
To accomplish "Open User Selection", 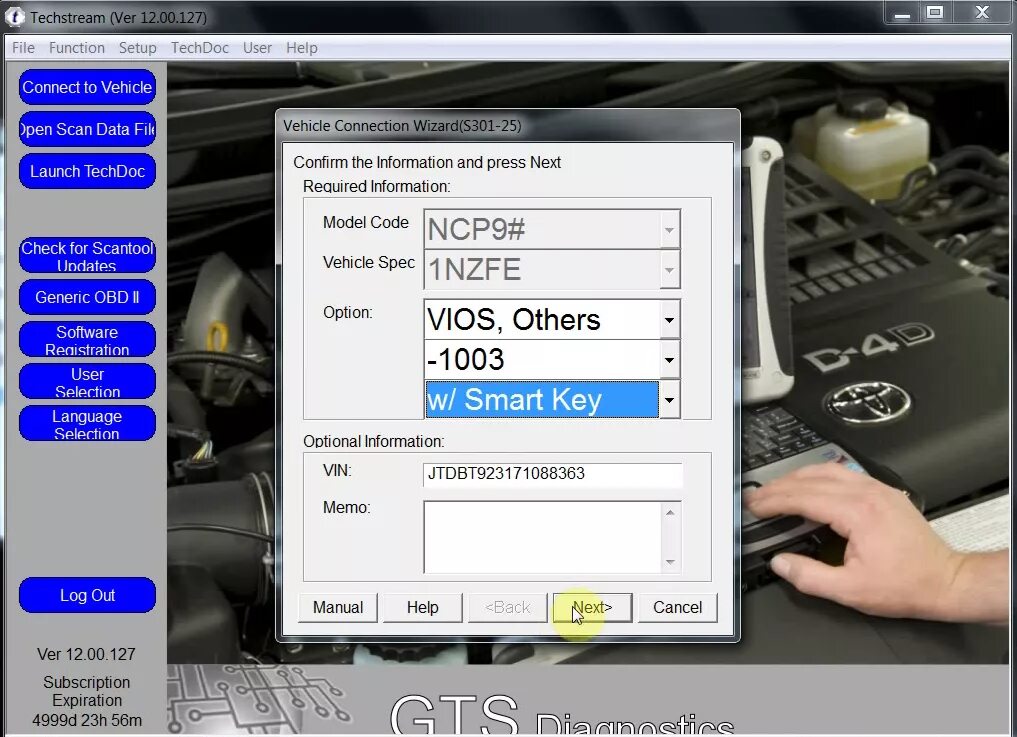I will 87,381.
